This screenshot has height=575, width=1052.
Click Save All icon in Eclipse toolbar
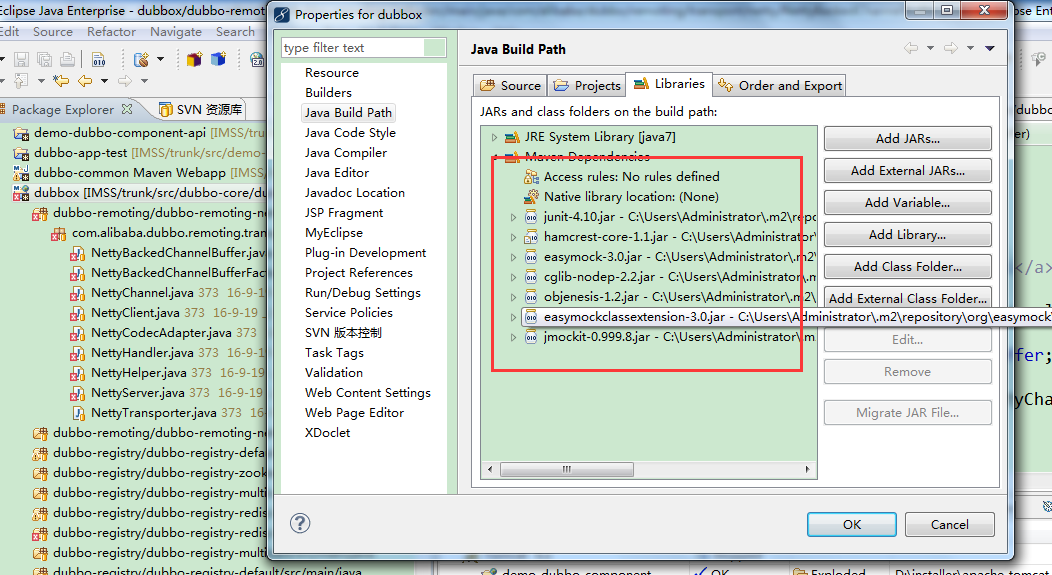pos(44,60)
